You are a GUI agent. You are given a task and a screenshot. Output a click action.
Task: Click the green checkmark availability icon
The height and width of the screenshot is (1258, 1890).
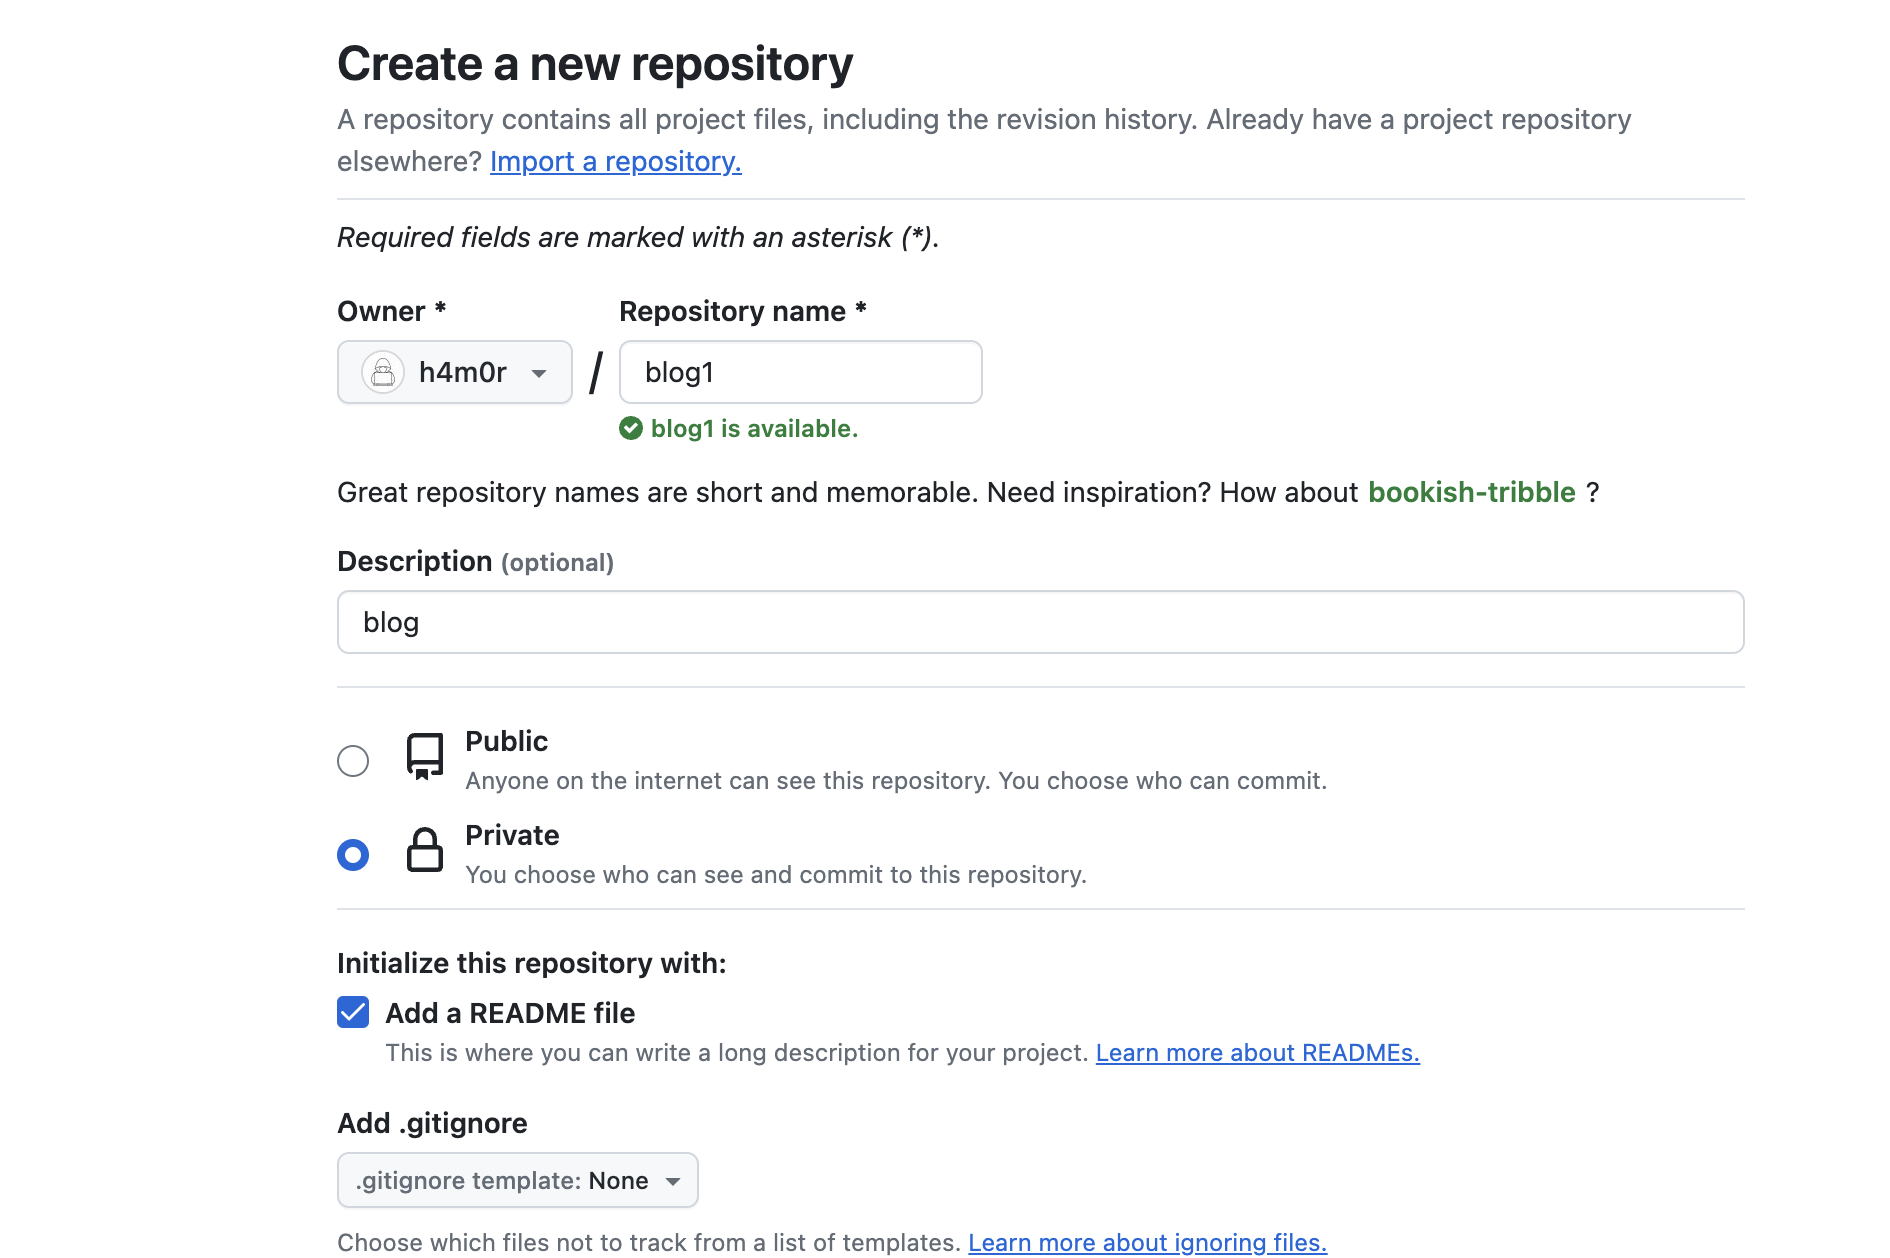tap(631, 428)
